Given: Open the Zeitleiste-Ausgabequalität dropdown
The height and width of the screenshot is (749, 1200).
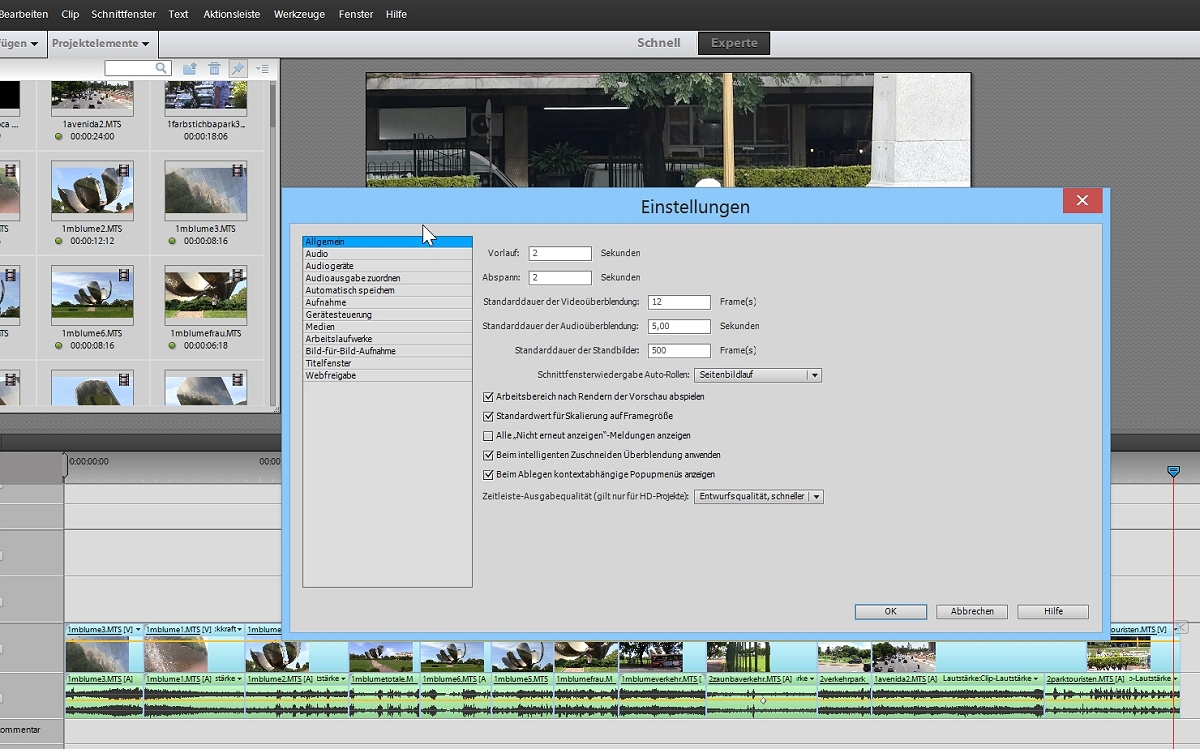Looking at the screenshot, I should click(x=759, y=496).
